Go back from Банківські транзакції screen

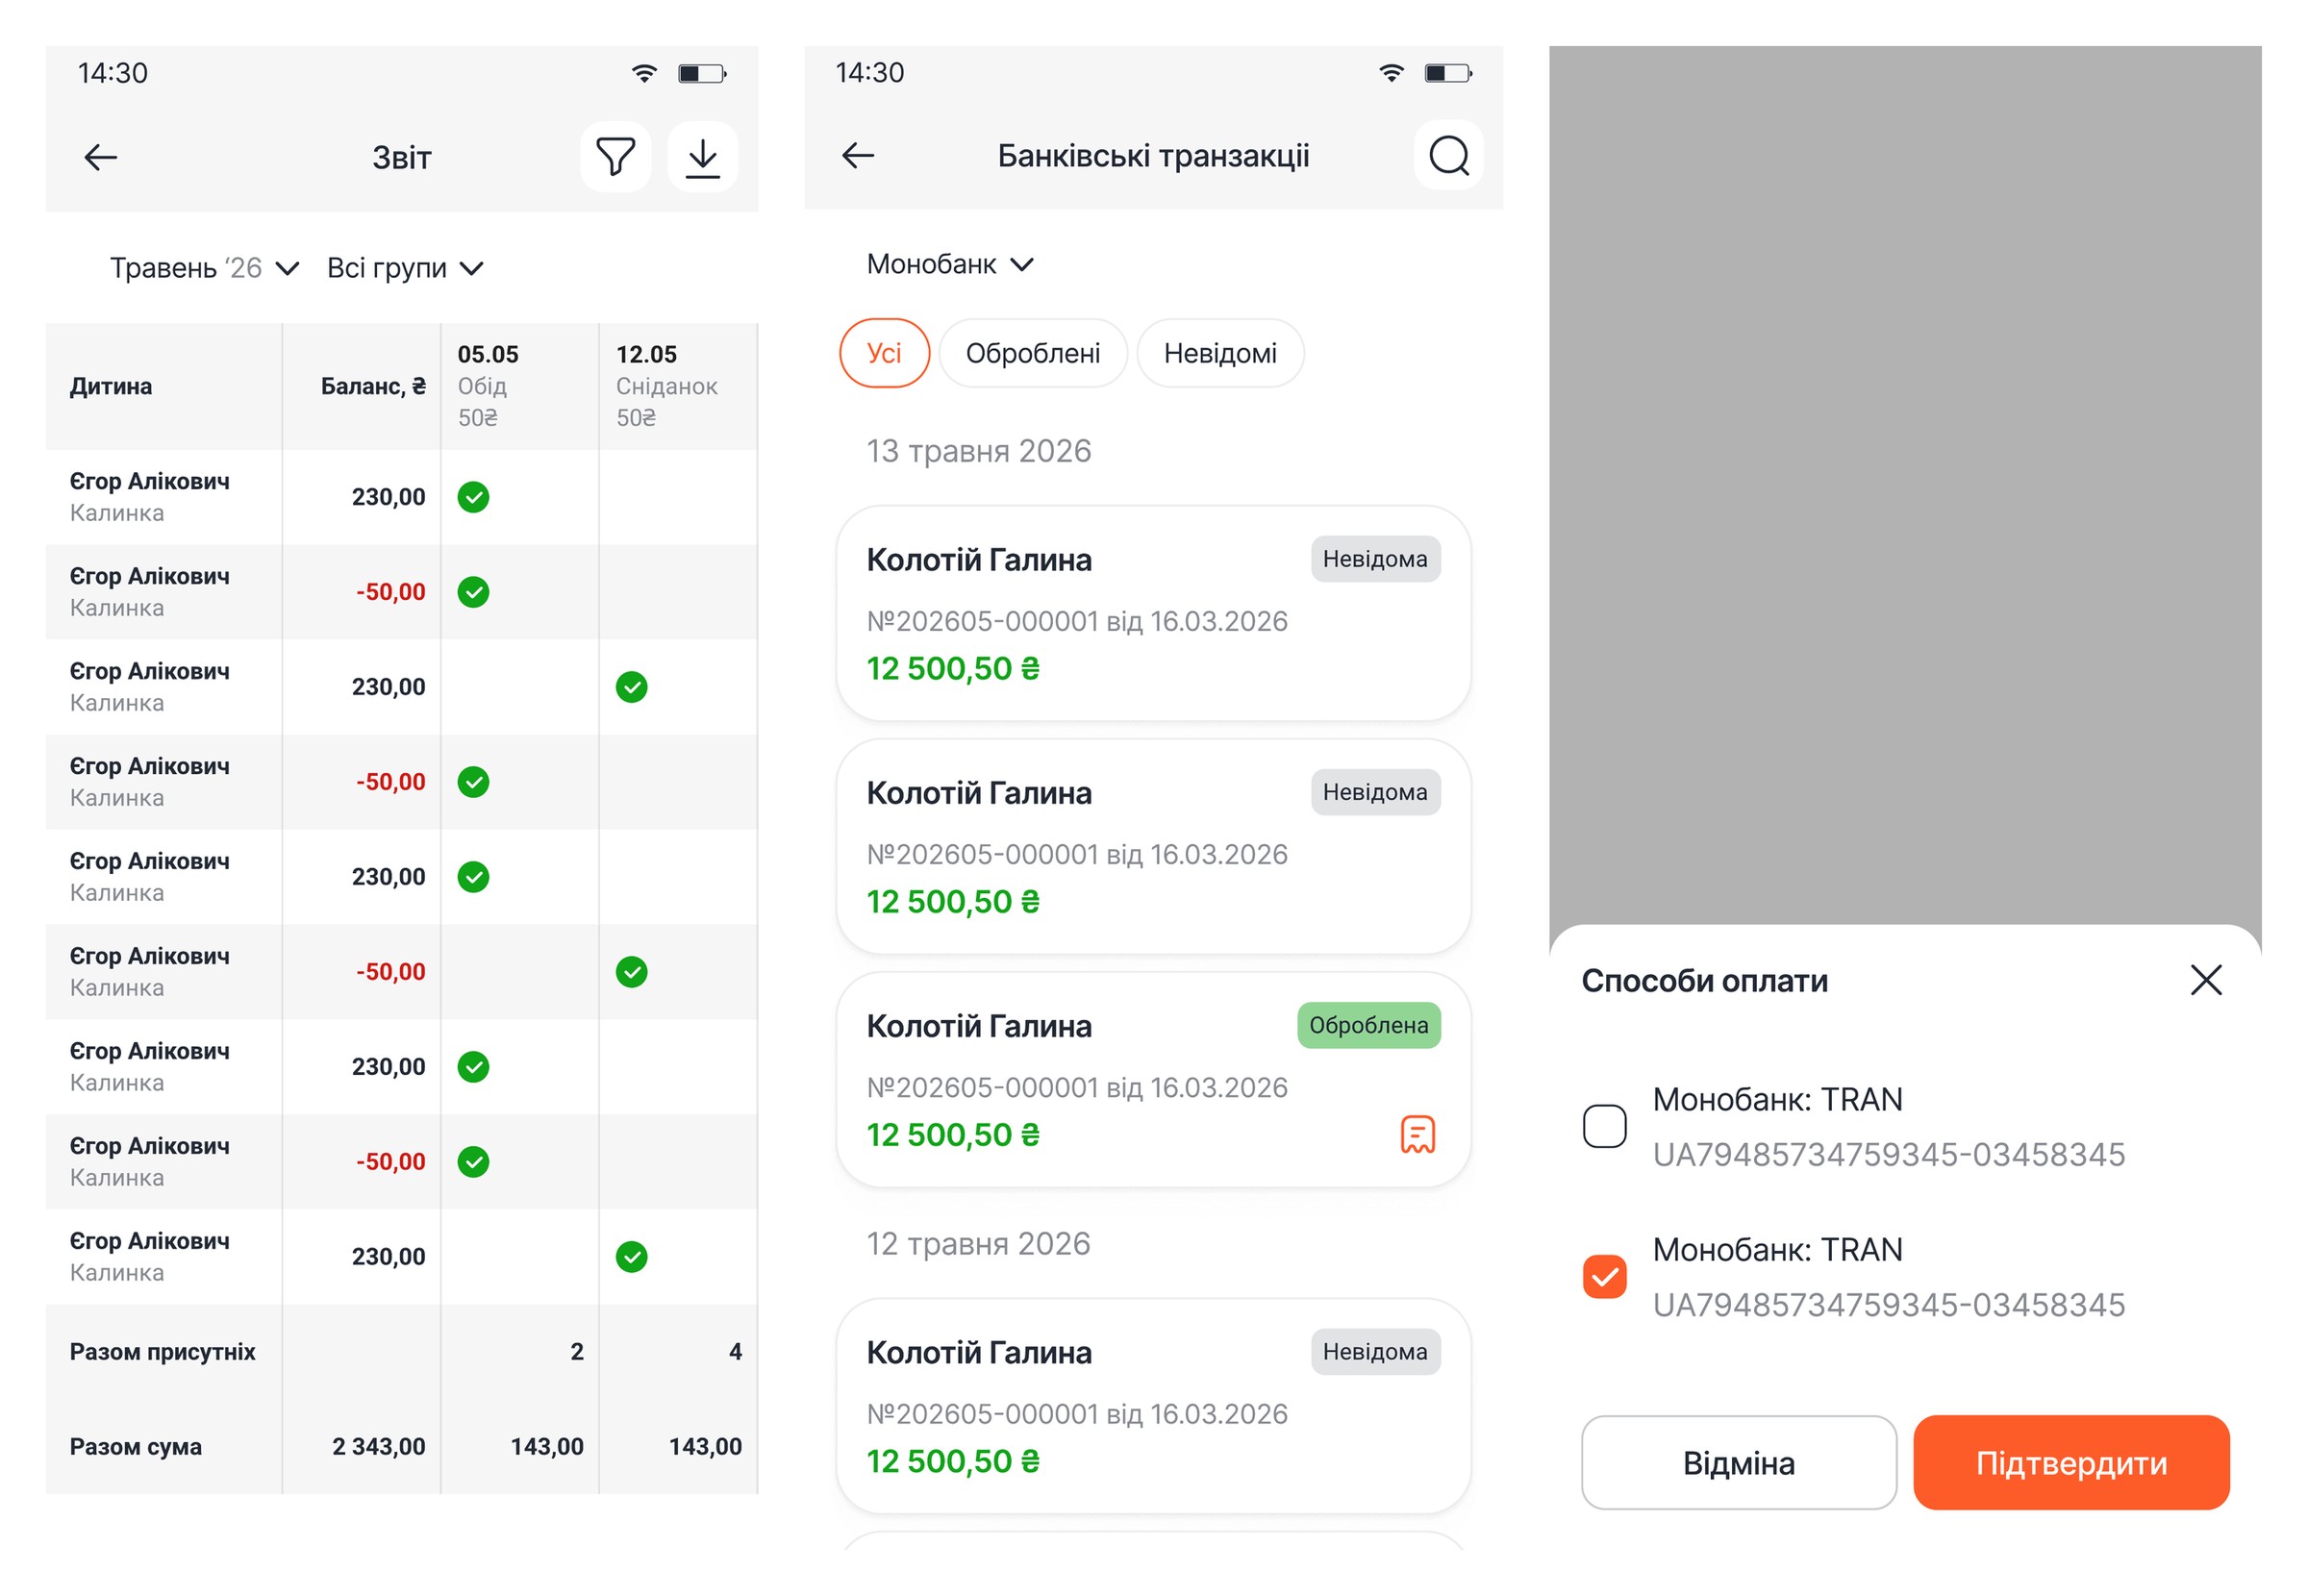858,155
